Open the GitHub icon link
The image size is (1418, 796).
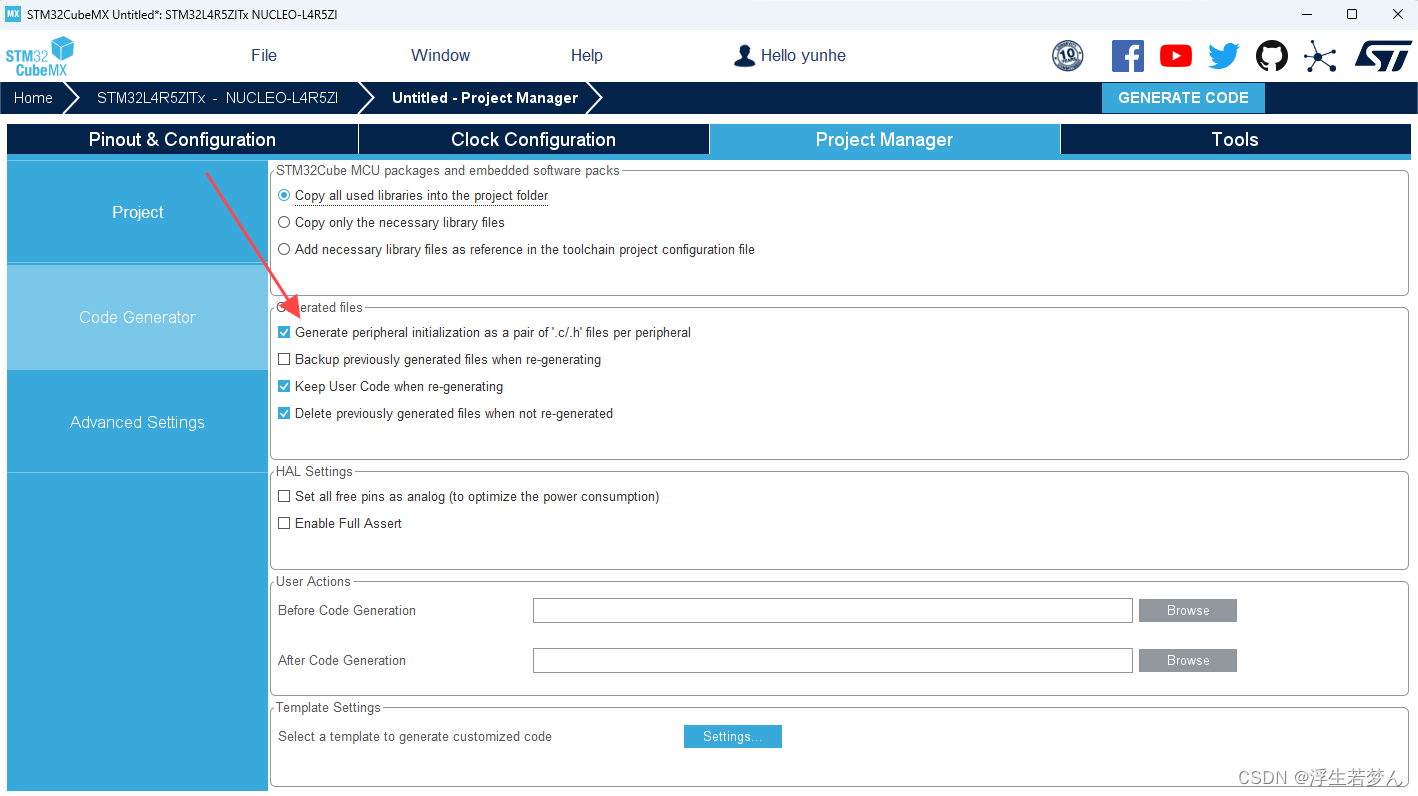click(1272, 56)
